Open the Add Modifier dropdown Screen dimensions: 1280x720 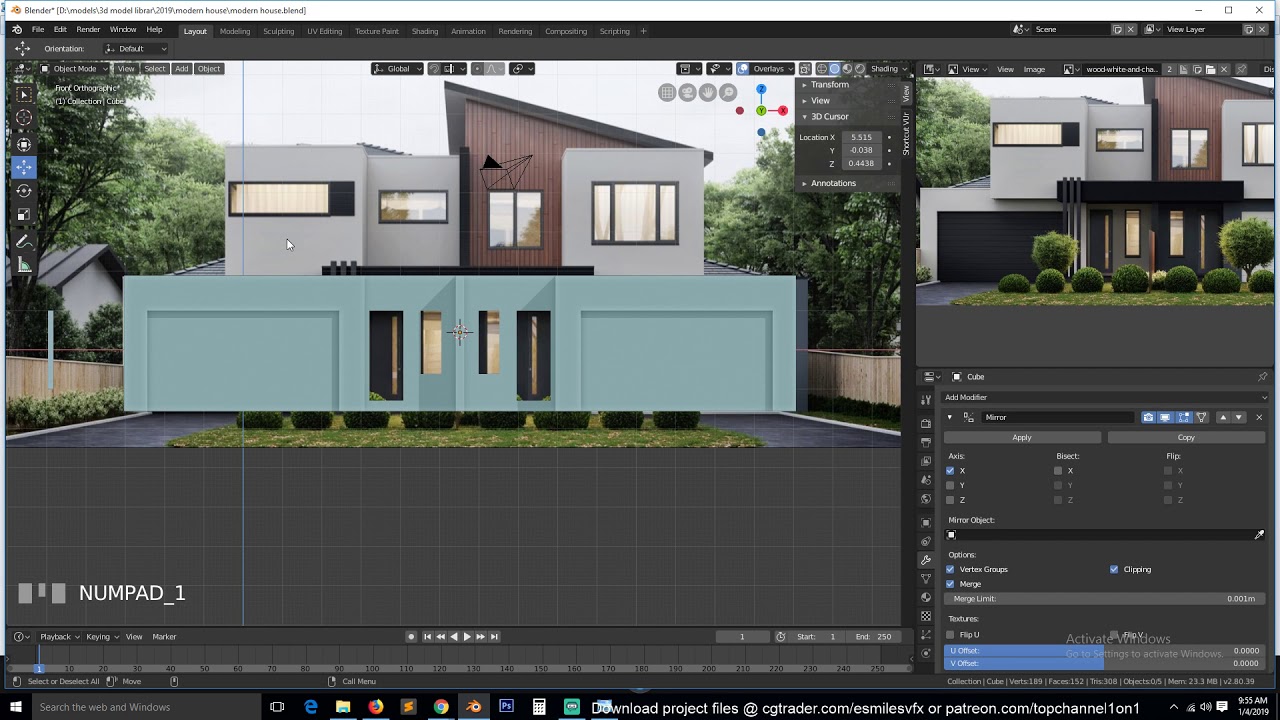tap(1105, 397)
